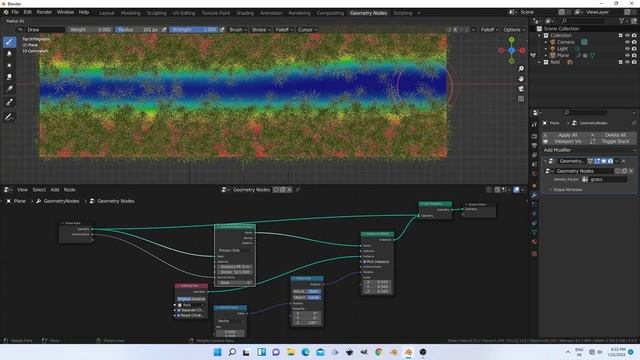Toggle the field collection exclude checkbox

pos(621,62)
